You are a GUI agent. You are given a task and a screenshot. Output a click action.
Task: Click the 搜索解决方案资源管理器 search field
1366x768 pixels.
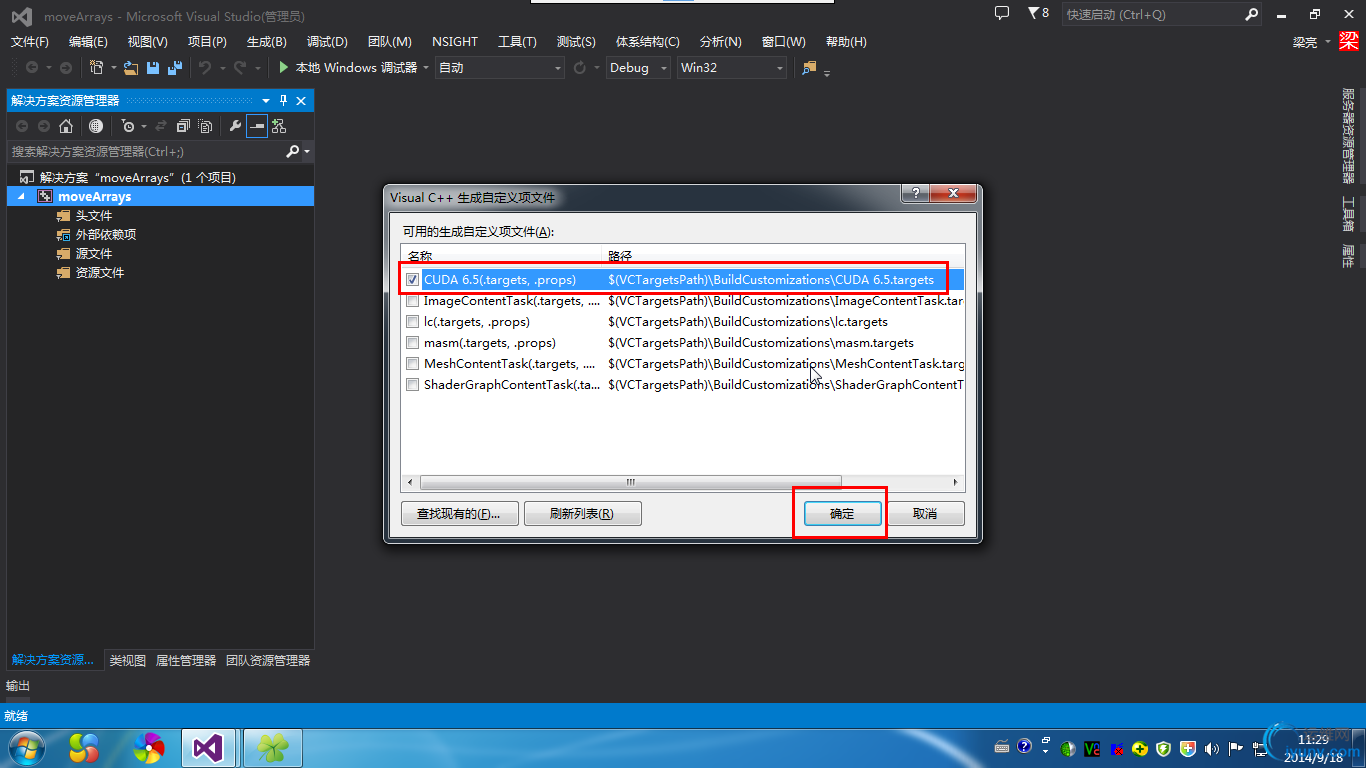pos(146,151)
